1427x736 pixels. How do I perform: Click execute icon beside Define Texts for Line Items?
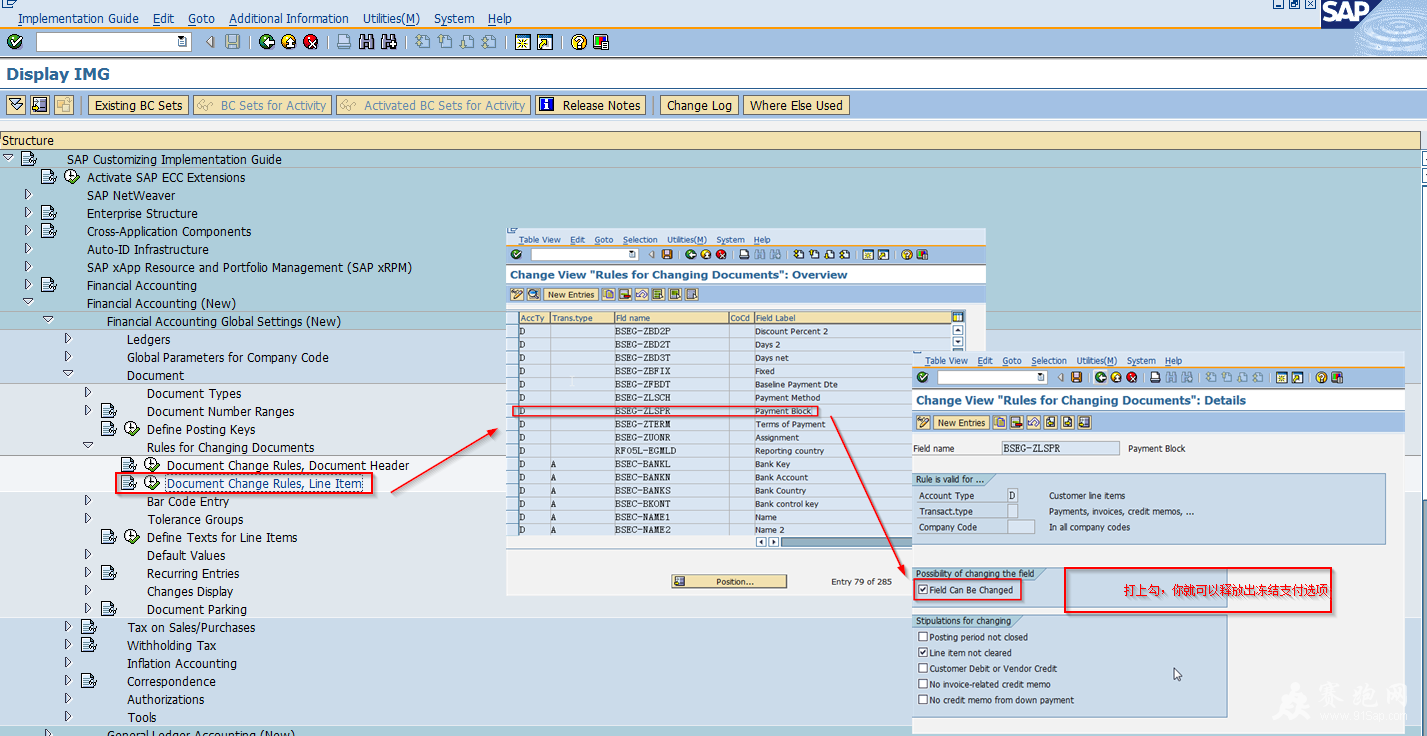[x=132, y=537]
